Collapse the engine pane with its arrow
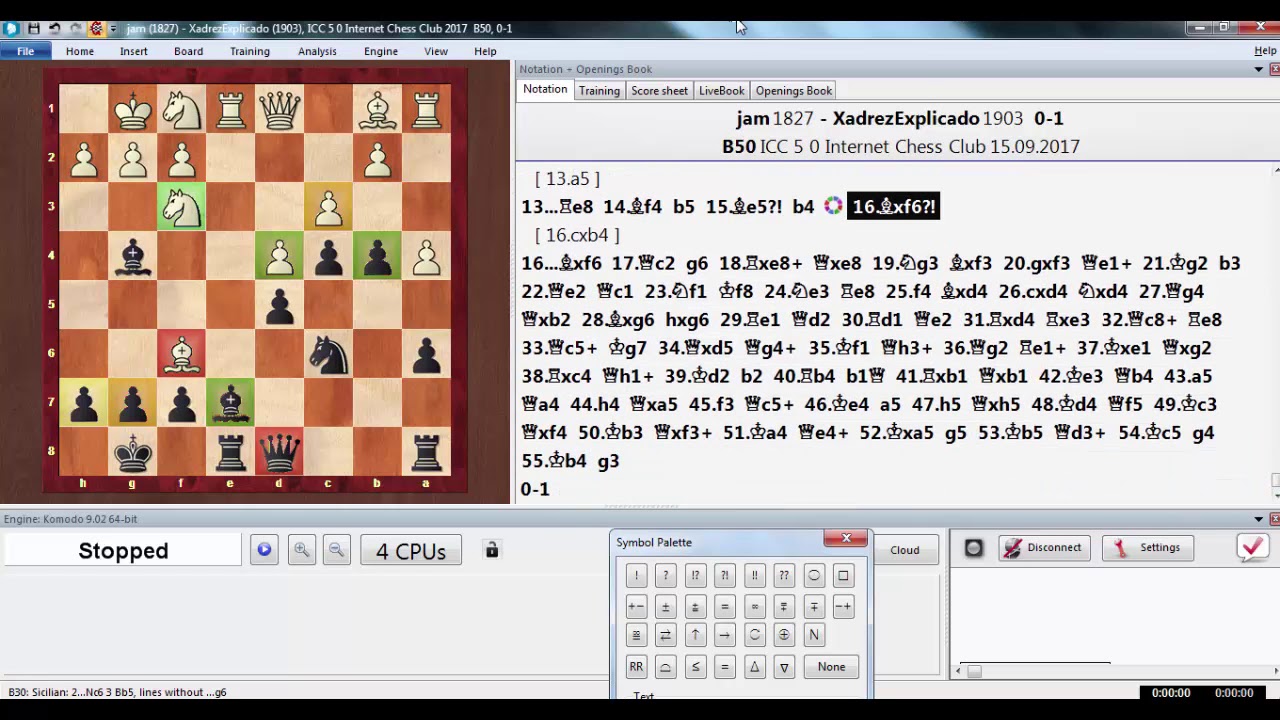 click(1258, 519)
